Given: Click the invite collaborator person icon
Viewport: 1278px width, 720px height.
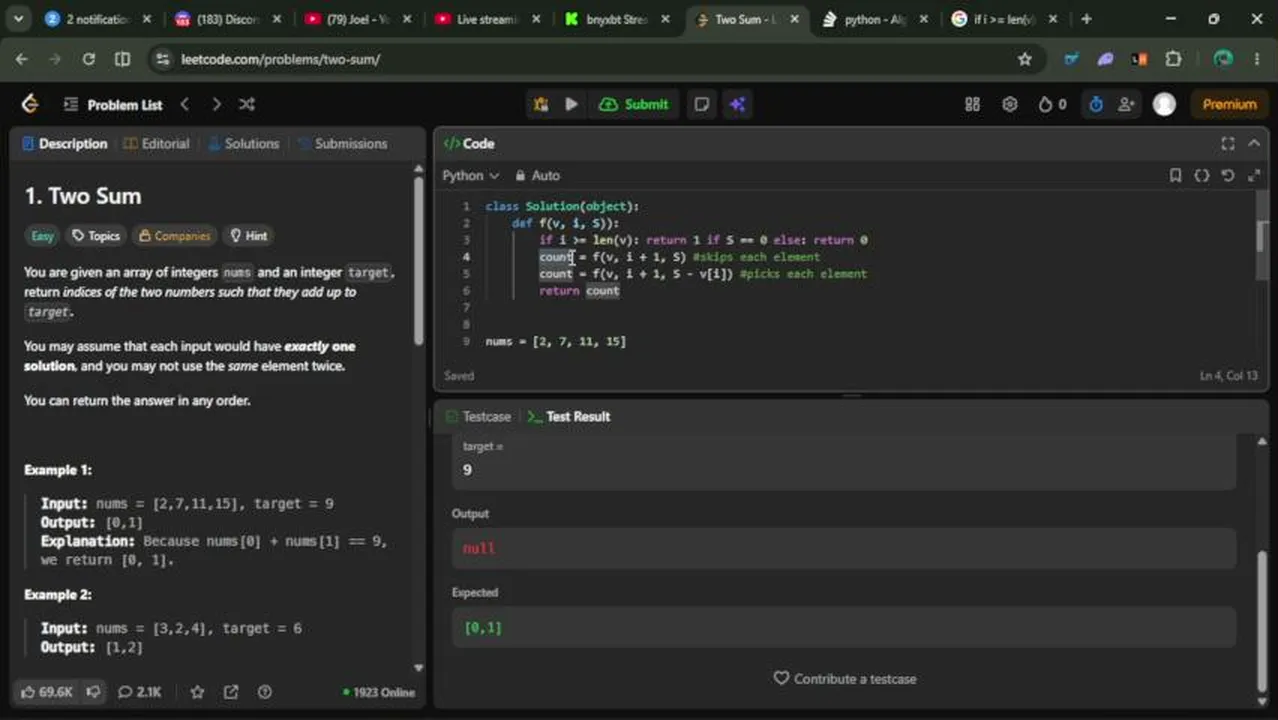Looking at the screenshot, I should [1127, 104].
